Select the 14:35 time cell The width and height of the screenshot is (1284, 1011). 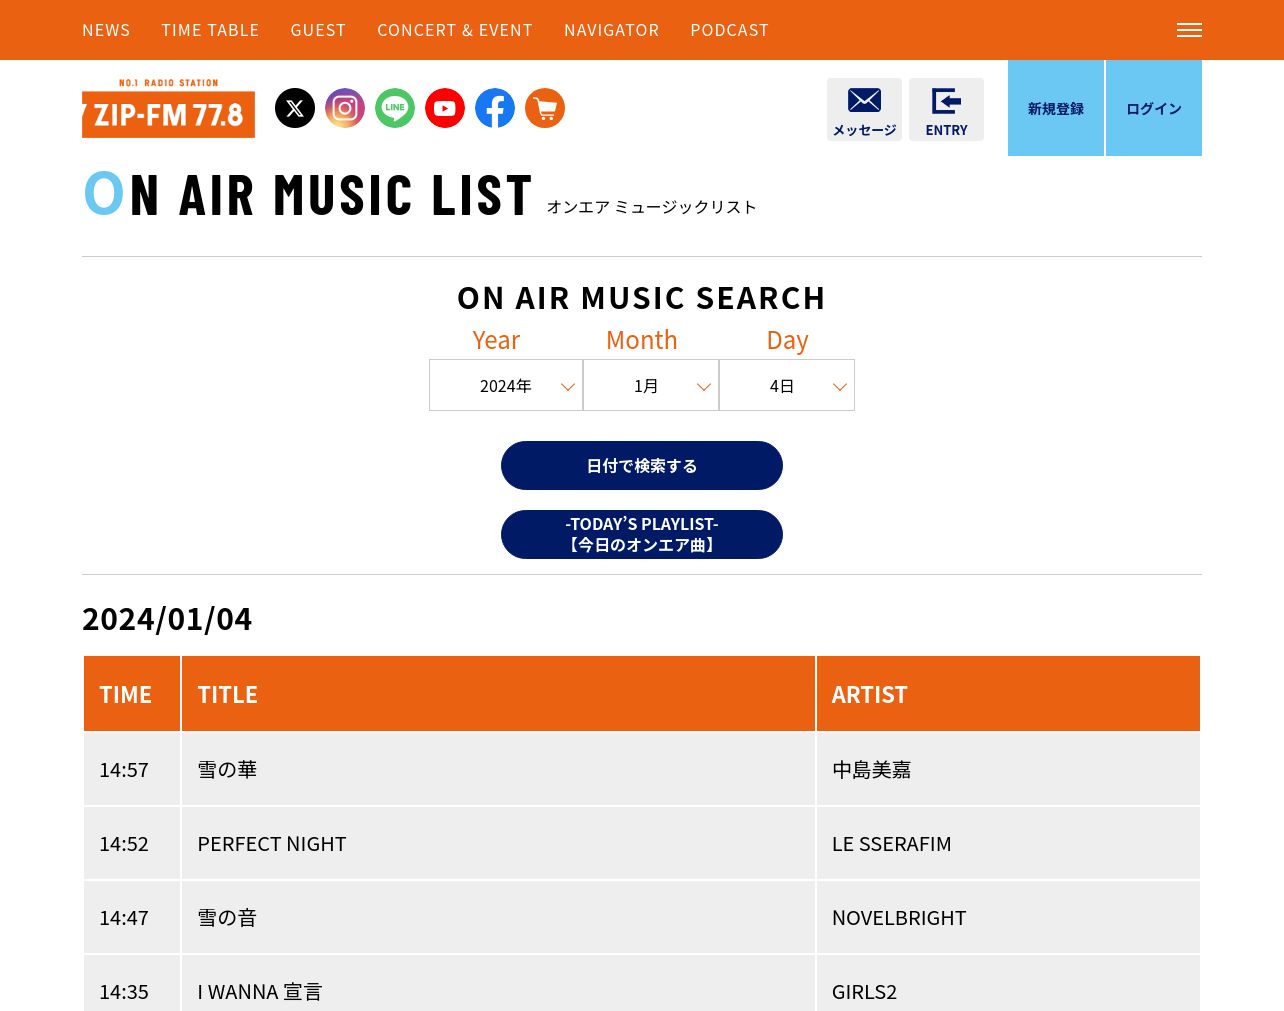(x=132, y=983)
